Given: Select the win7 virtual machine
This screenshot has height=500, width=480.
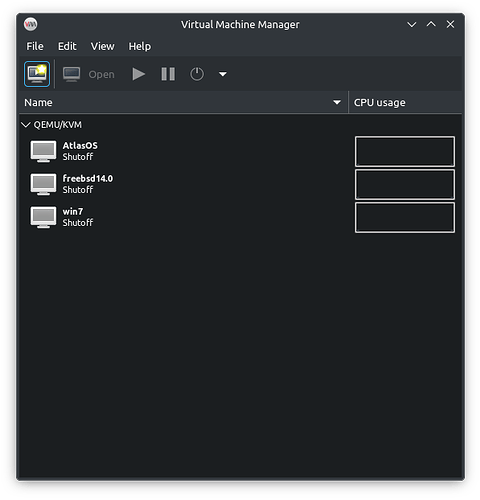Looking at the screenshot, I should click(240, 217).
